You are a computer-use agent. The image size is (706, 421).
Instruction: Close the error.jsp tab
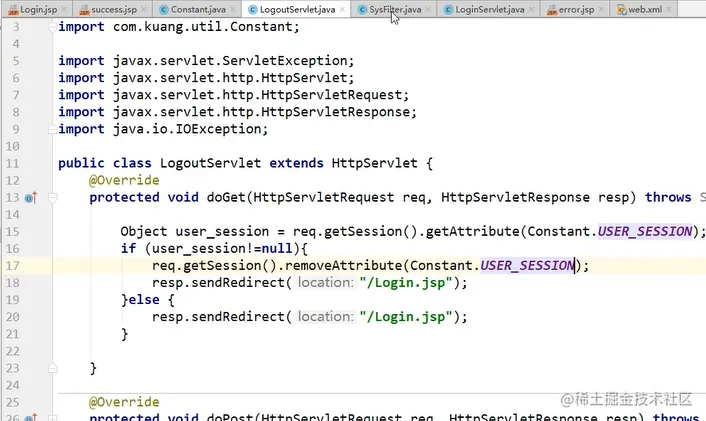click(601, 9)
